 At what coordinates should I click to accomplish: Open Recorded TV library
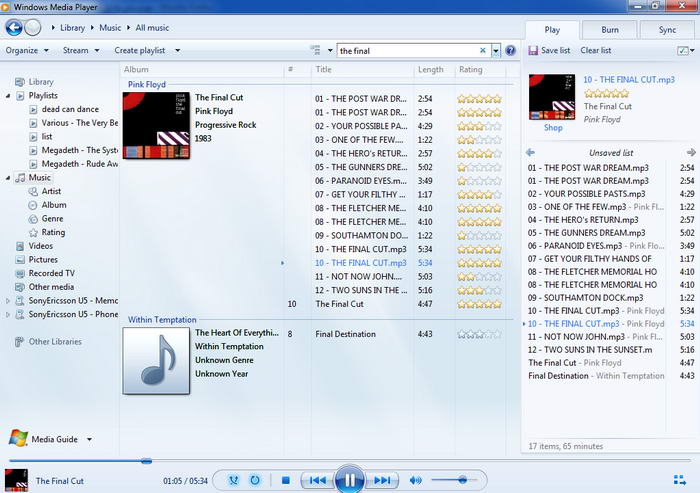(51, 273)
